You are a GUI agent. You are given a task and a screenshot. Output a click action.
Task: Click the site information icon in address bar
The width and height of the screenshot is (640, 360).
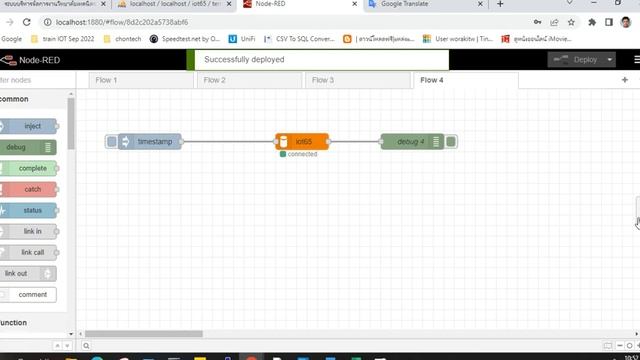pyautogui.click(x=47, y=22)
